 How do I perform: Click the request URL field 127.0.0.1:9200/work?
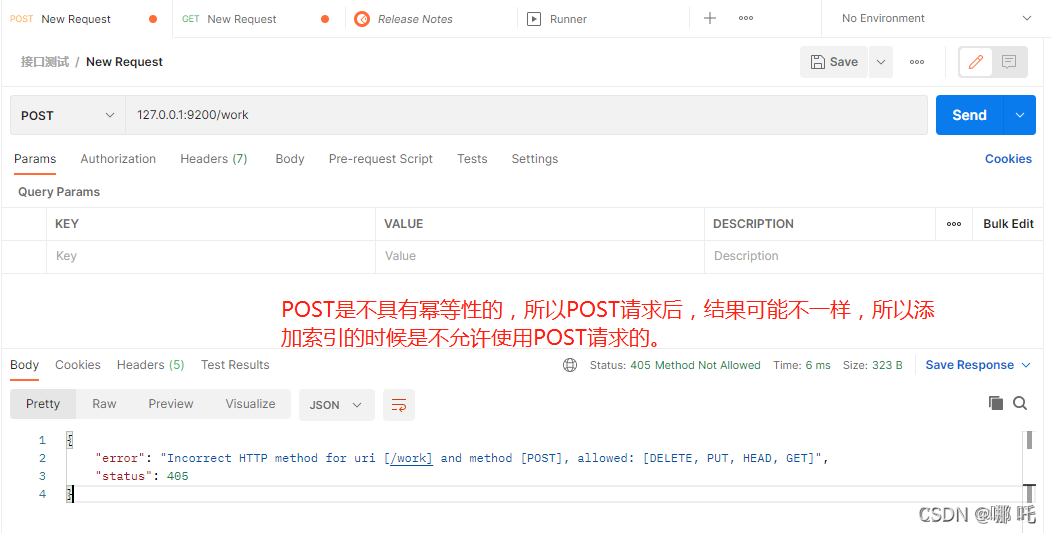[x=526, y=115]
